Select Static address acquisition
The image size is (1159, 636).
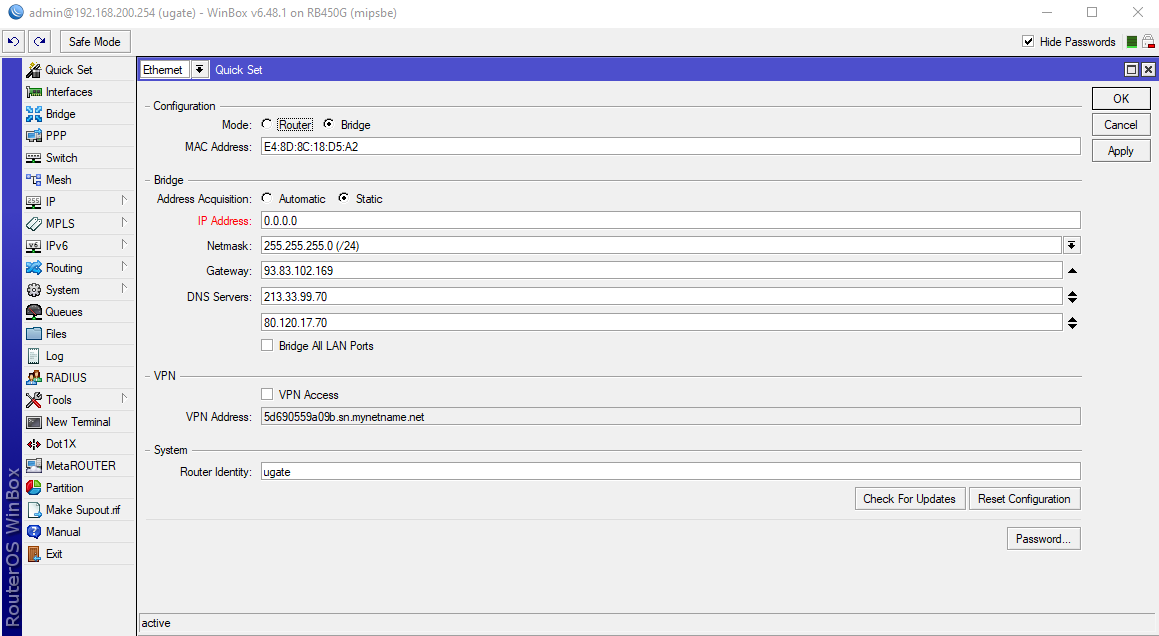[344, 198]
